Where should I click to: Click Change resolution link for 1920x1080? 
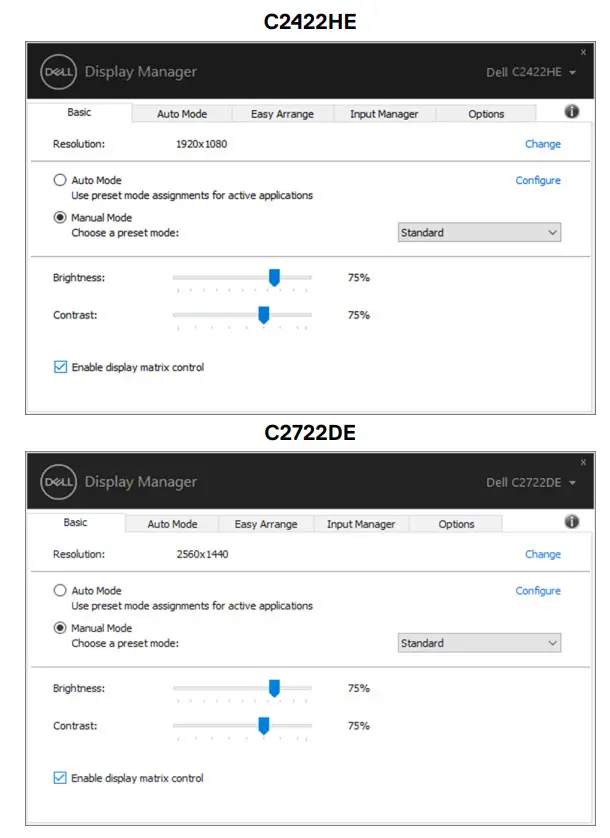(543, 144)
